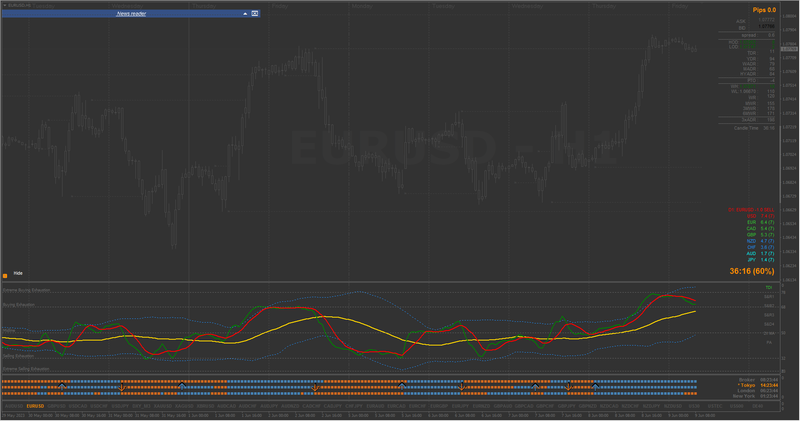This screenshot has height=421, width=800.
Task: Open the News reader title link
Action: point(131,14)
